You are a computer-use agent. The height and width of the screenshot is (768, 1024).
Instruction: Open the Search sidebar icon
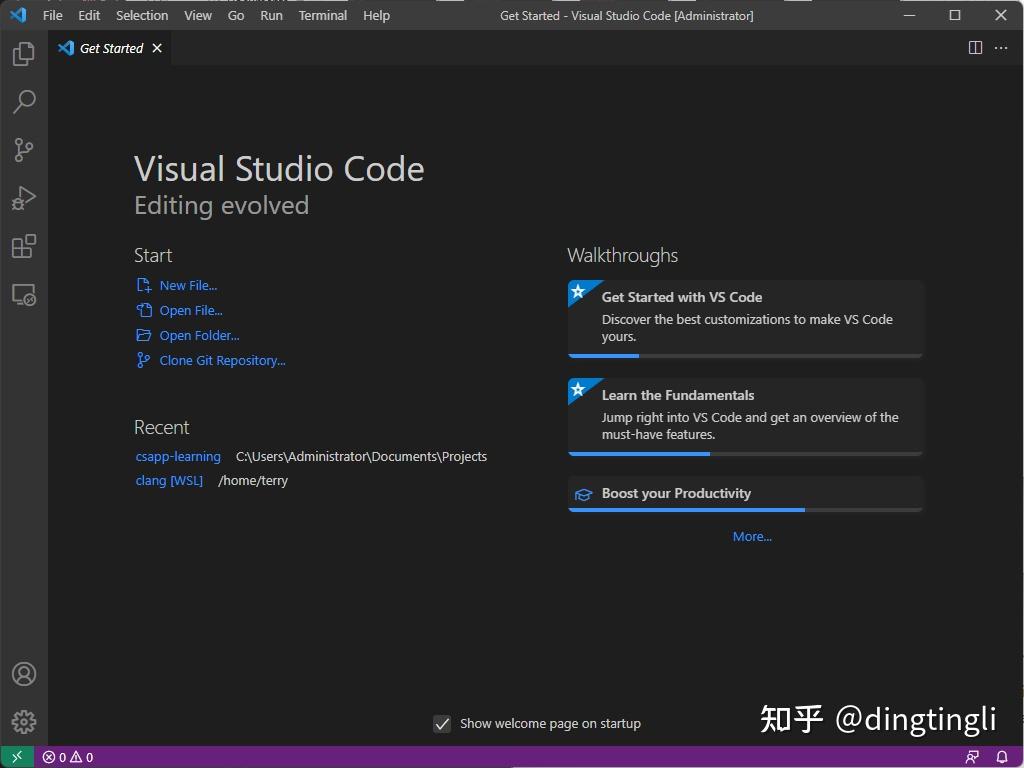(x=23, y=102)
